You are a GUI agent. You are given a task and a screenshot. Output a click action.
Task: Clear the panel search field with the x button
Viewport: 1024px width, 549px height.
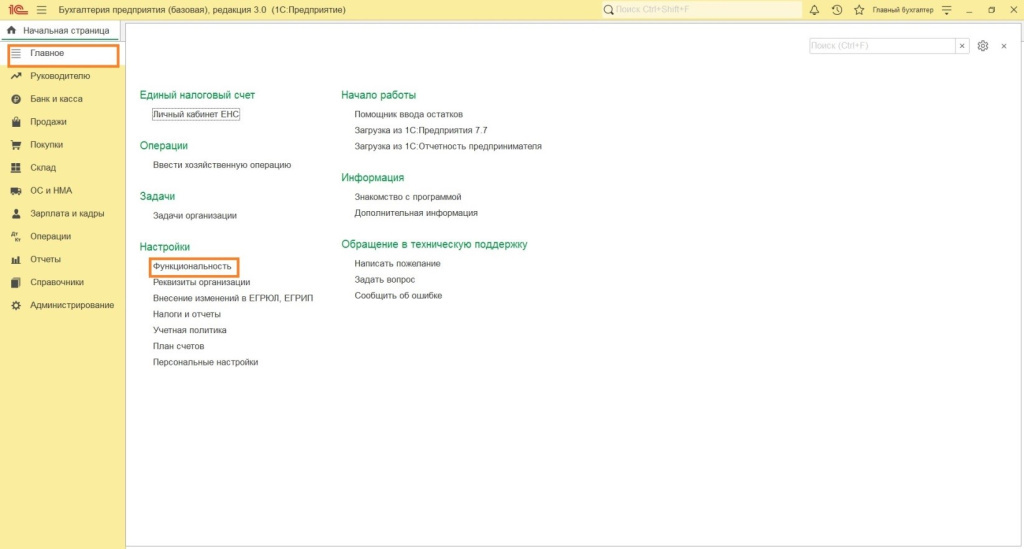[x=962, y=46]
